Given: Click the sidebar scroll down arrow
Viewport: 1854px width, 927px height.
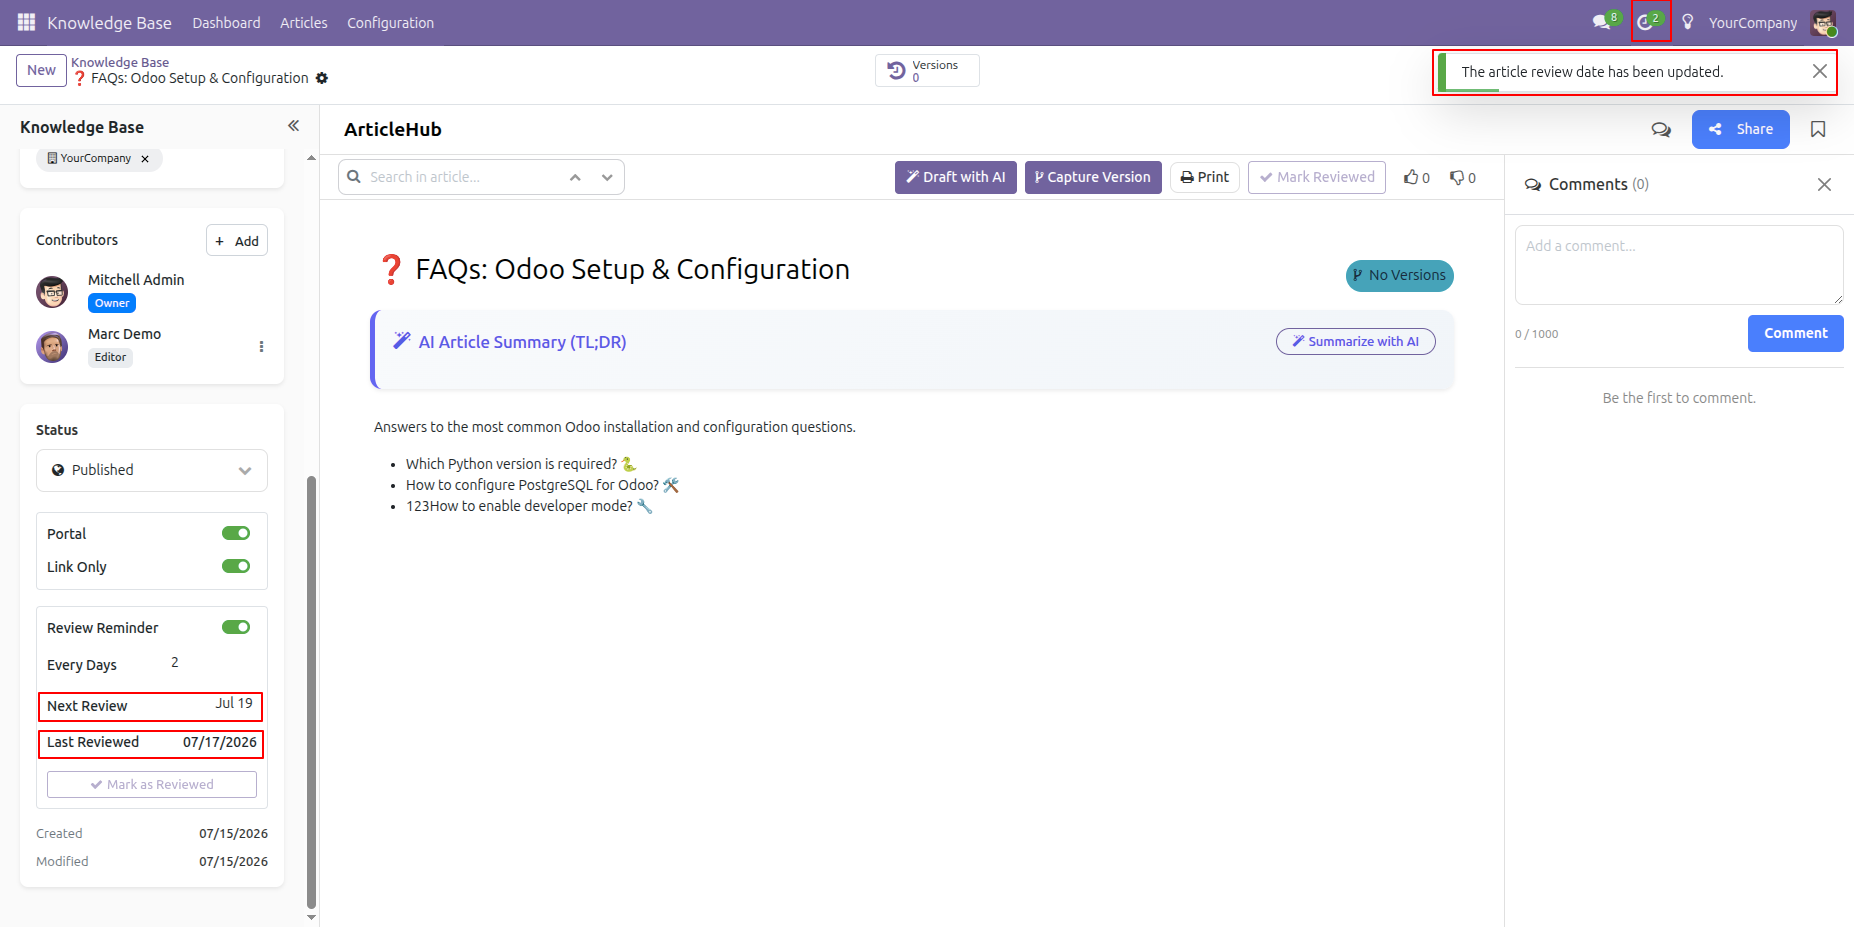Looking at the screenshot, I should (x=311, y=917).
